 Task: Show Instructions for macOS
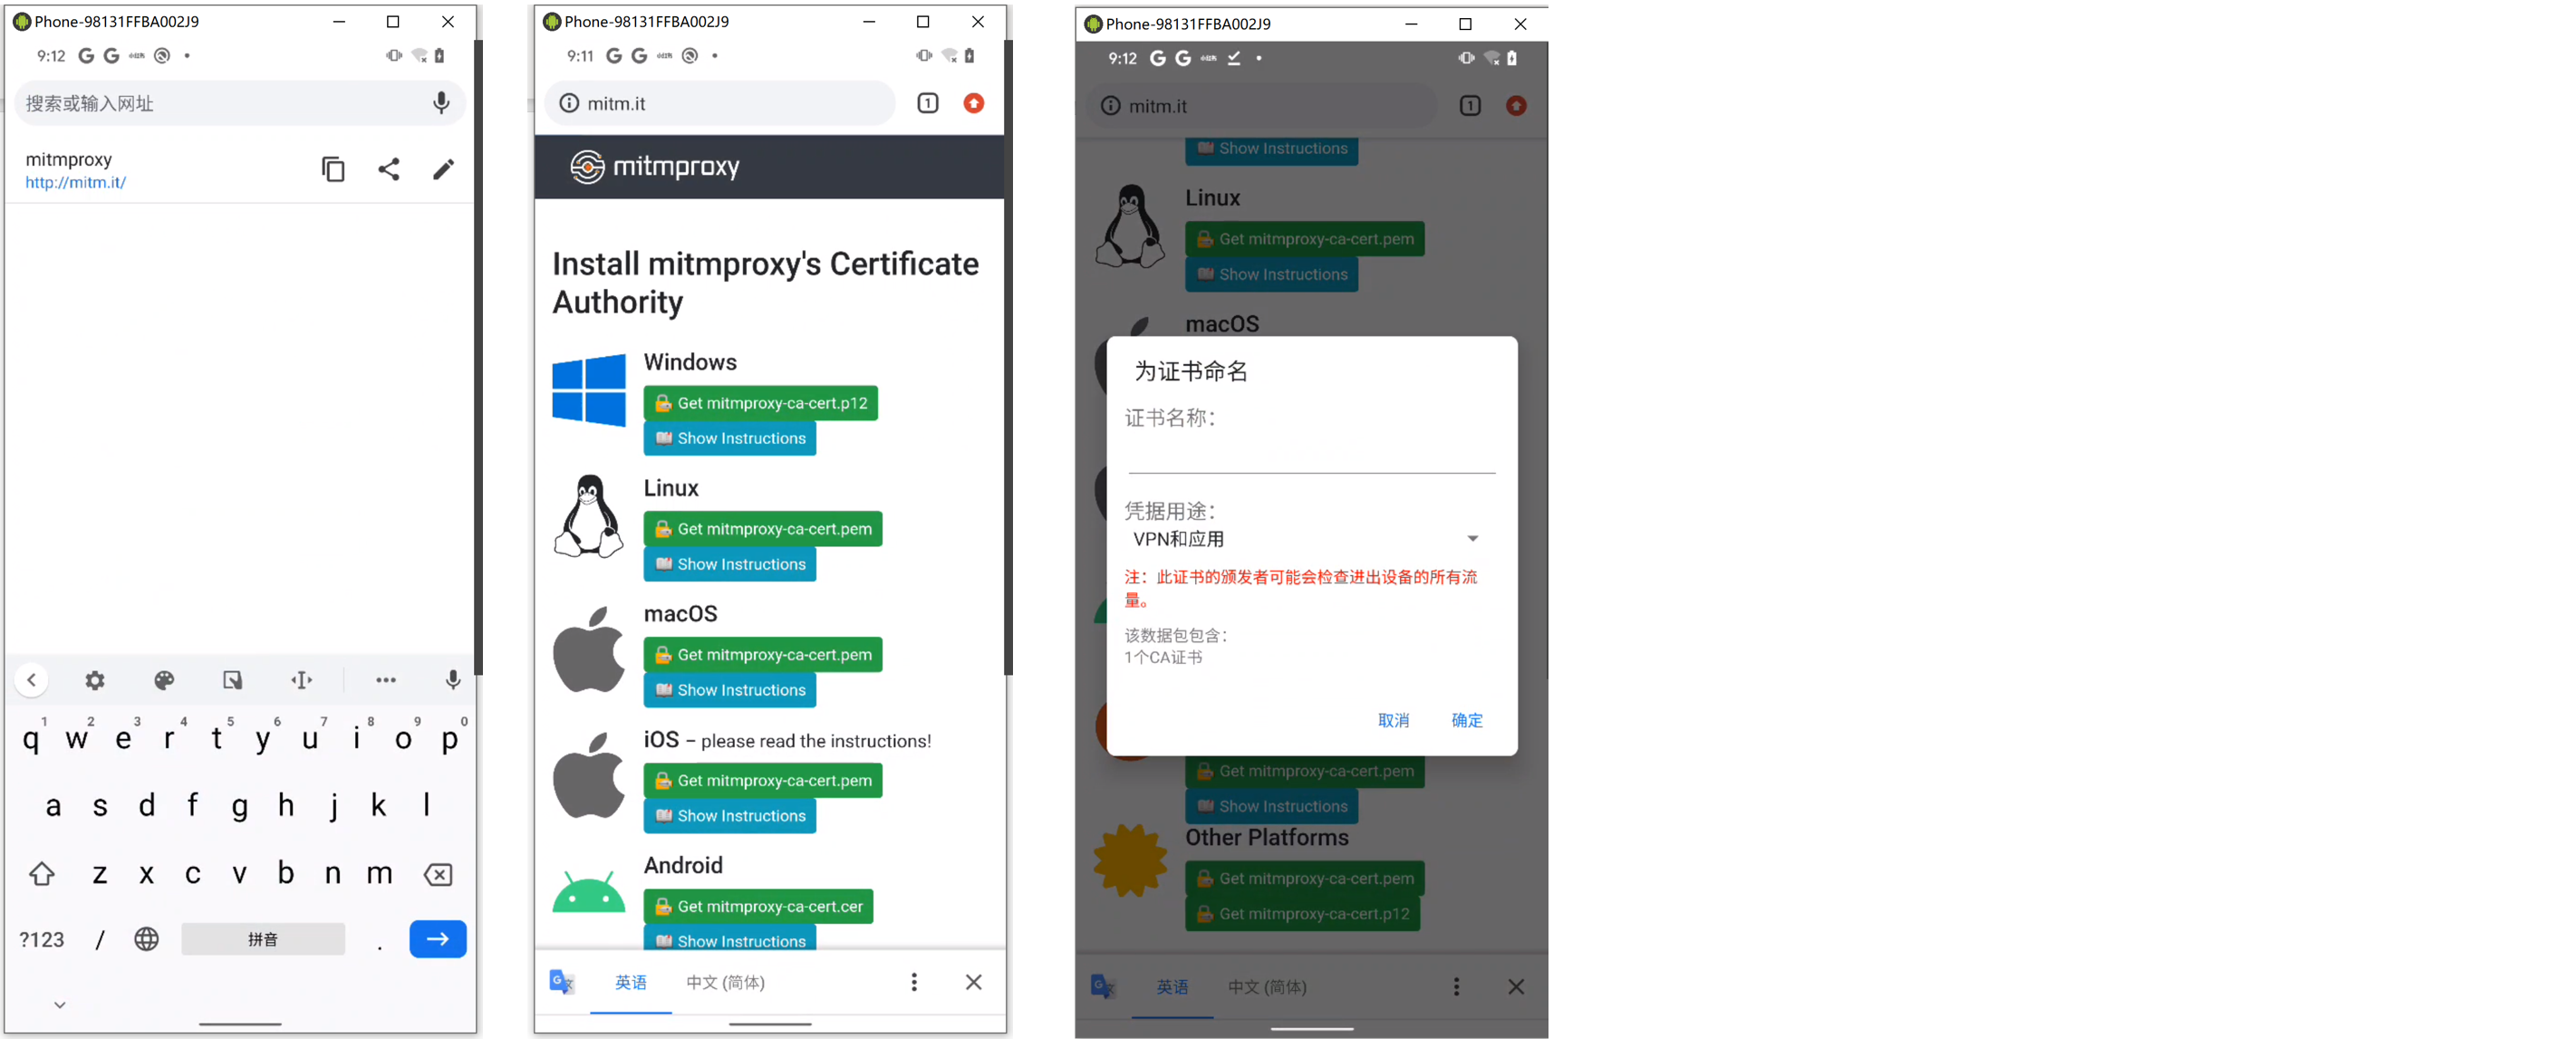[x=730, y=690]
